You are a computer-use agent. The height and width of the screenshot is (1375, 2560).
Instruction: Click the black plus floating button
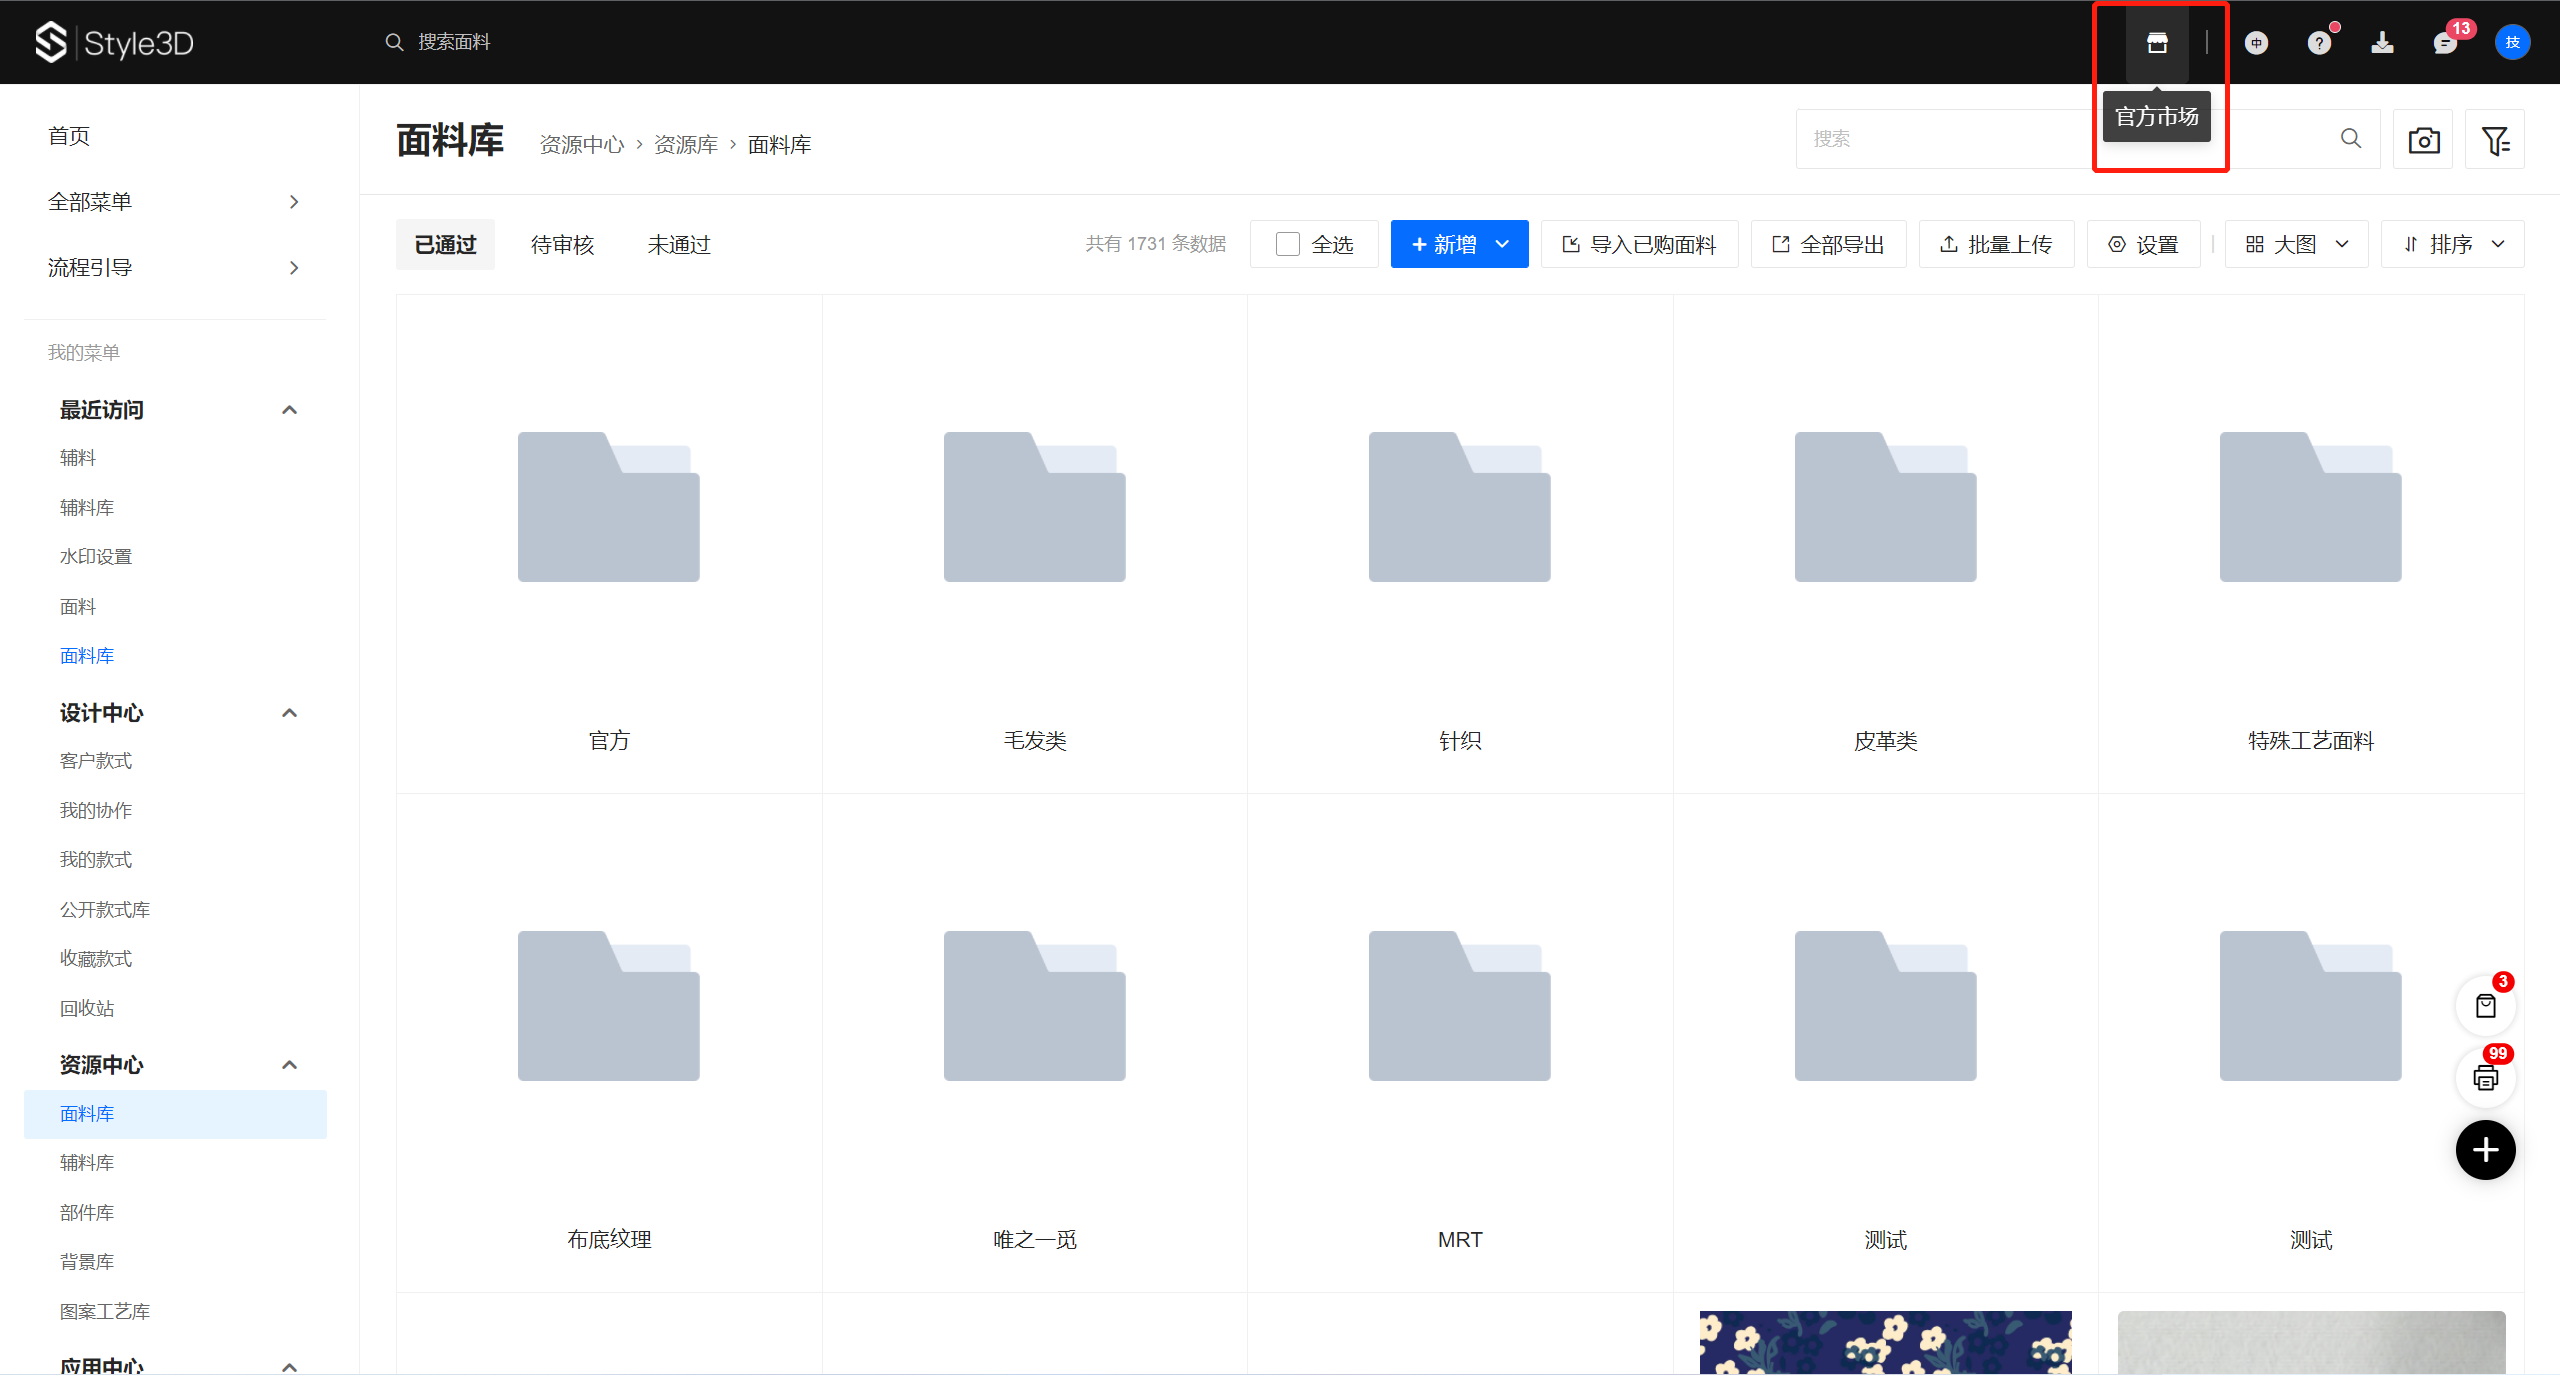2485,1150
